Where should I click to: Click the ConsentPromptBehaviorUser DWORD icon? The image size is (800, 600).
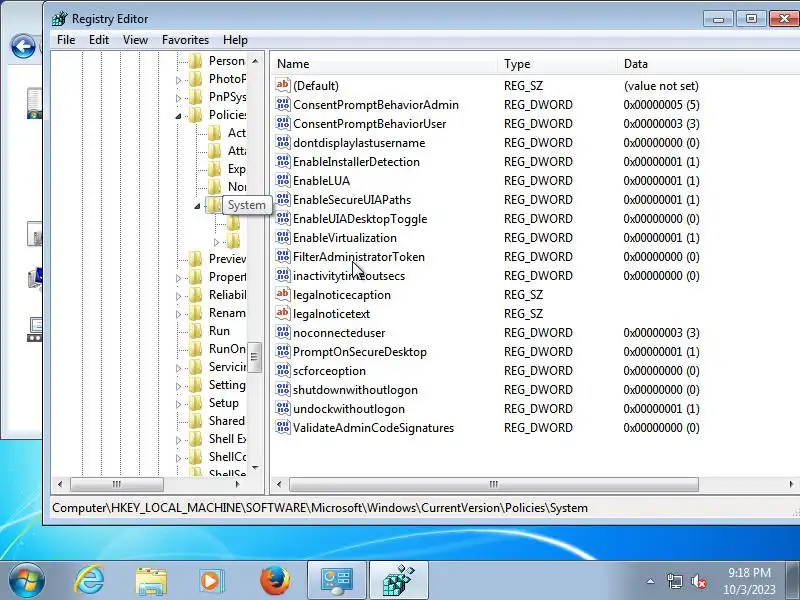tap(283, 123)
